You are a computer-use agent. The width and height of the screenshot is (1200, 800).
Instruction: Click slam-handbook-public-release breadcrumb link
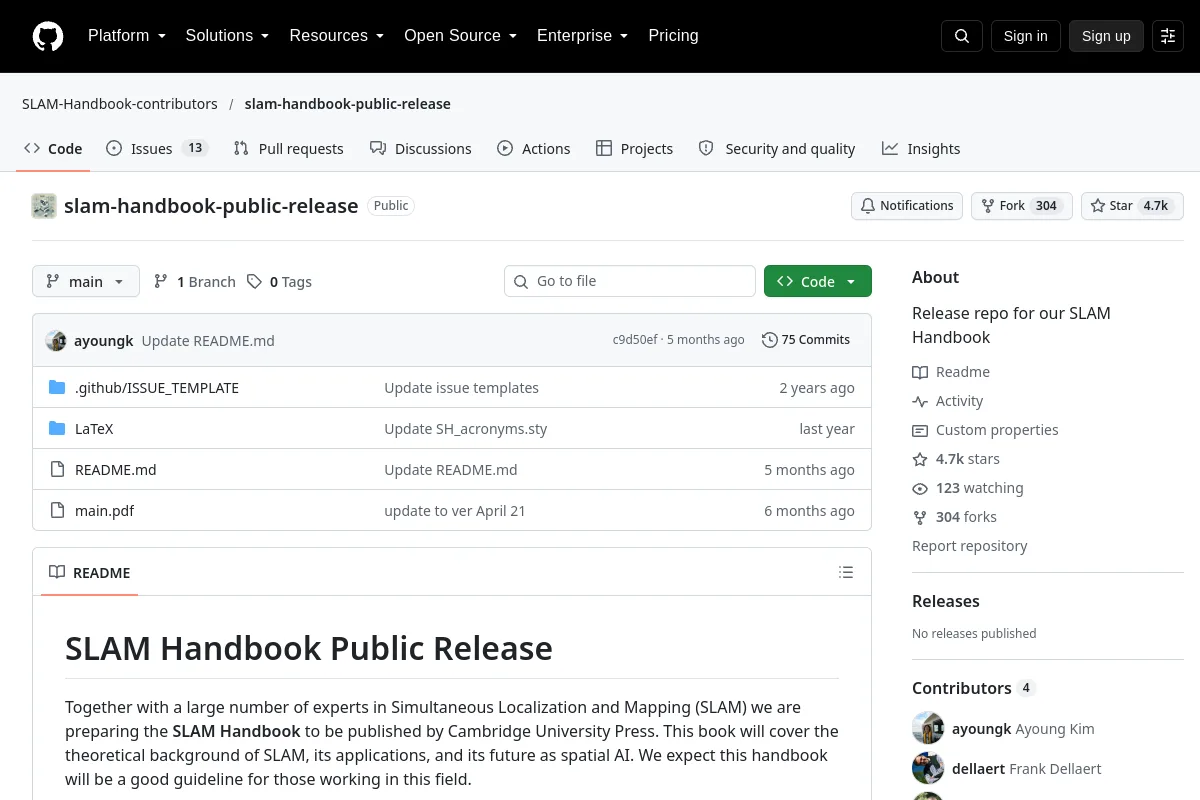pos(348,104)
